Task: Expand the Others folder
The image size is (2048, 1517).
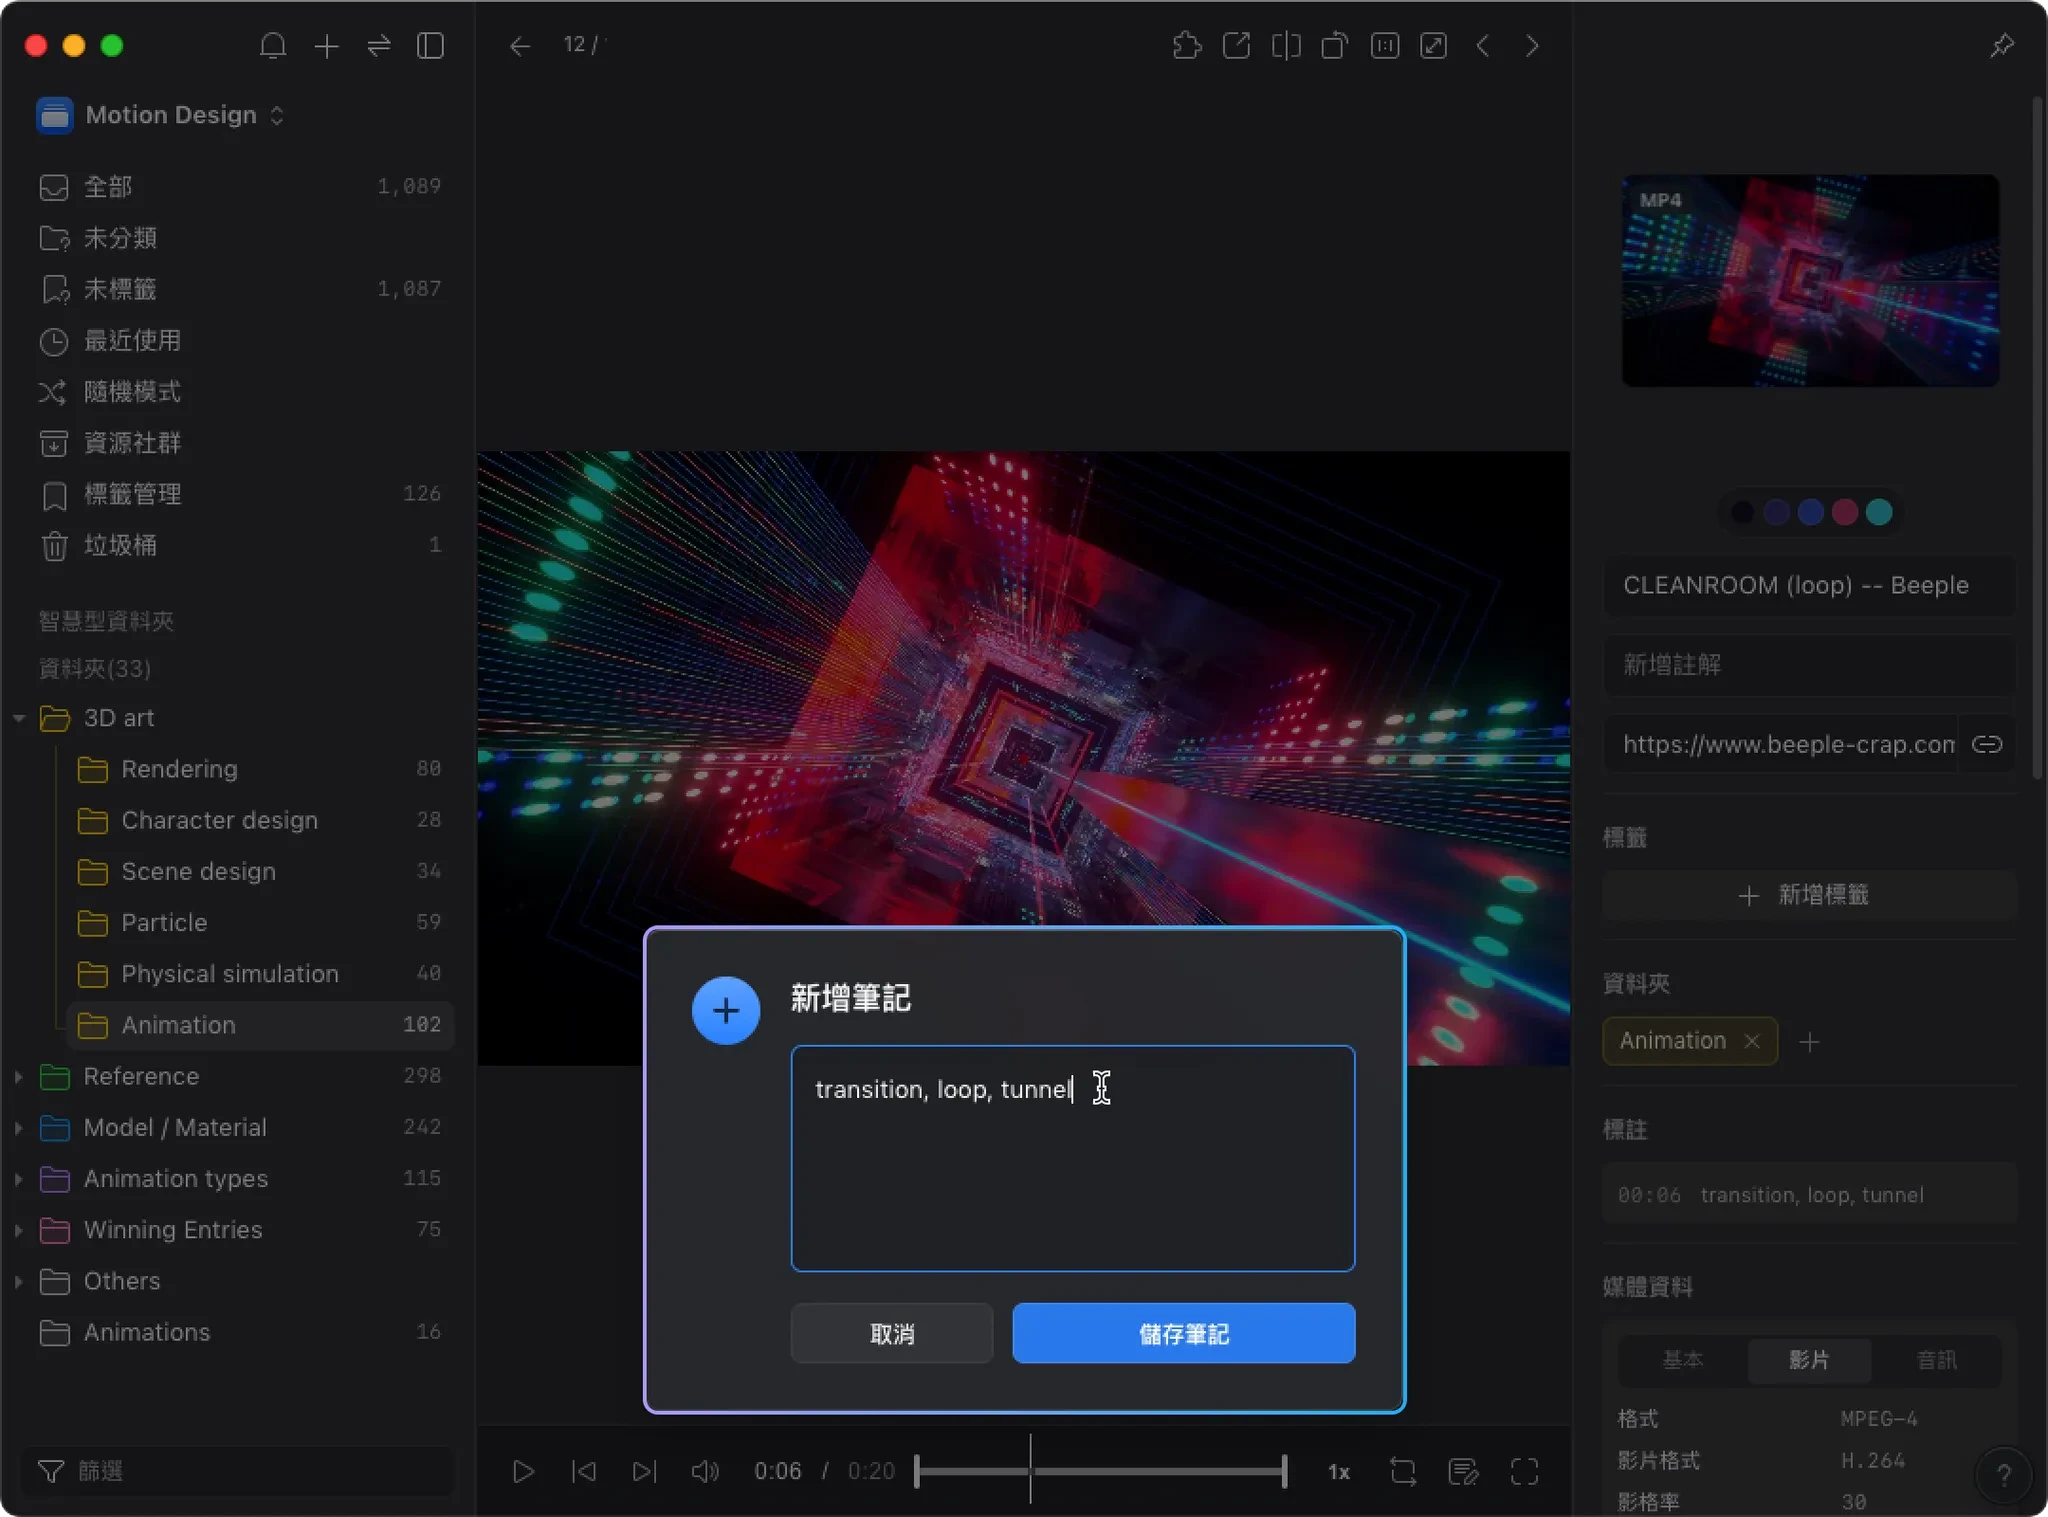Action: click(19, 1281)
